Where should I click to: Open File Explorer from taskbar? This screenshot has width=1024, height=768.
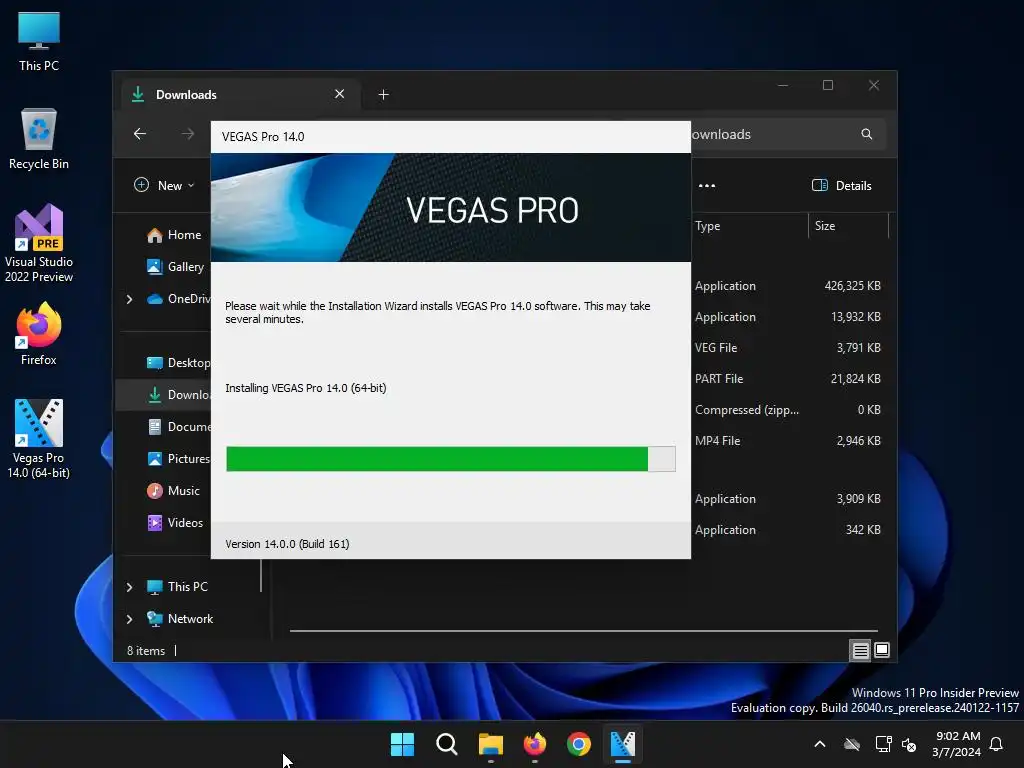click(x=490, y=744)
